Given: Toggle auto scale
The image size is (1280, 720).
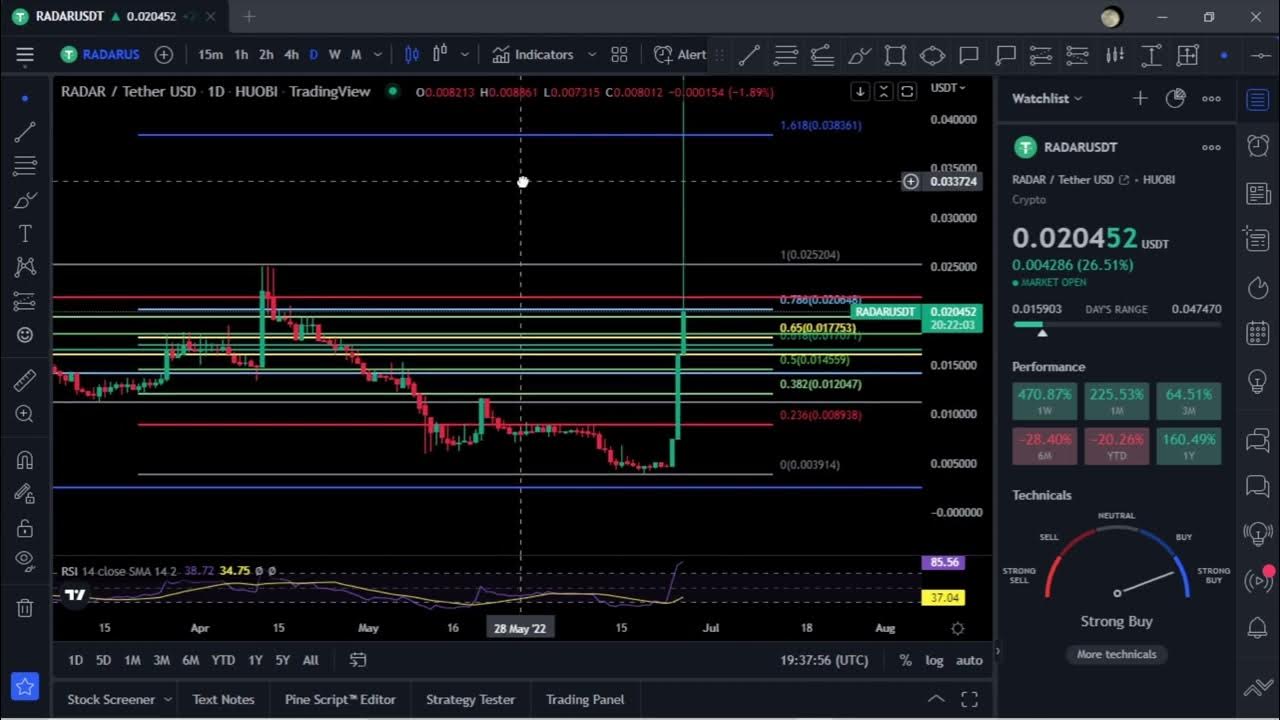Looking at the screenshot, I should pyautogui.click(x=969, y=660).
